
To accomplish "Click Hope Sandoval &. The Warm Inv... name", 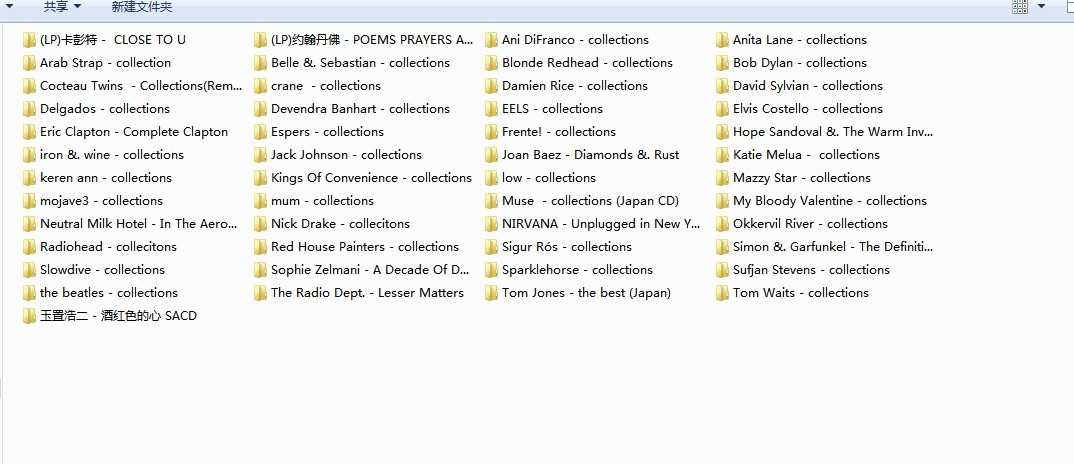I will click(x=832, y=132).
